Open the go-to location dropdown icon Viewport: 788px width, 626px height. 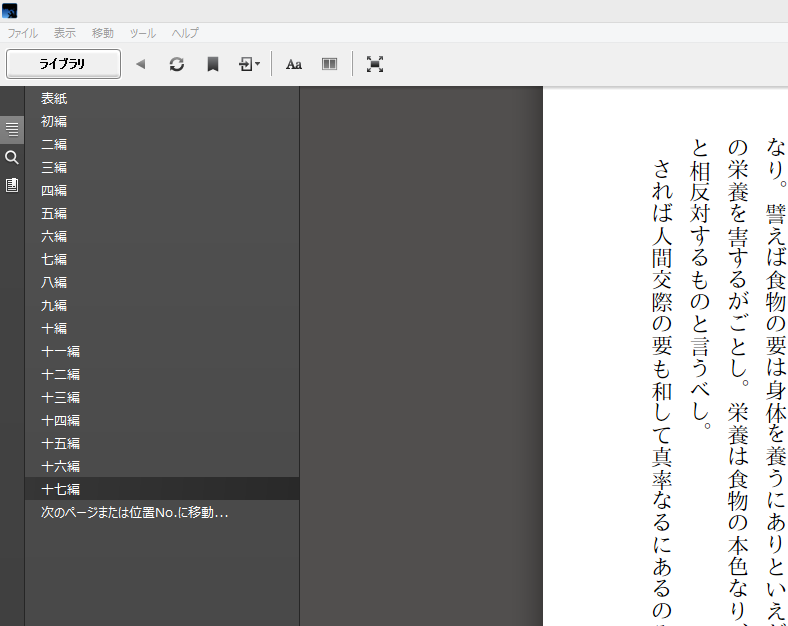(249, 64)
